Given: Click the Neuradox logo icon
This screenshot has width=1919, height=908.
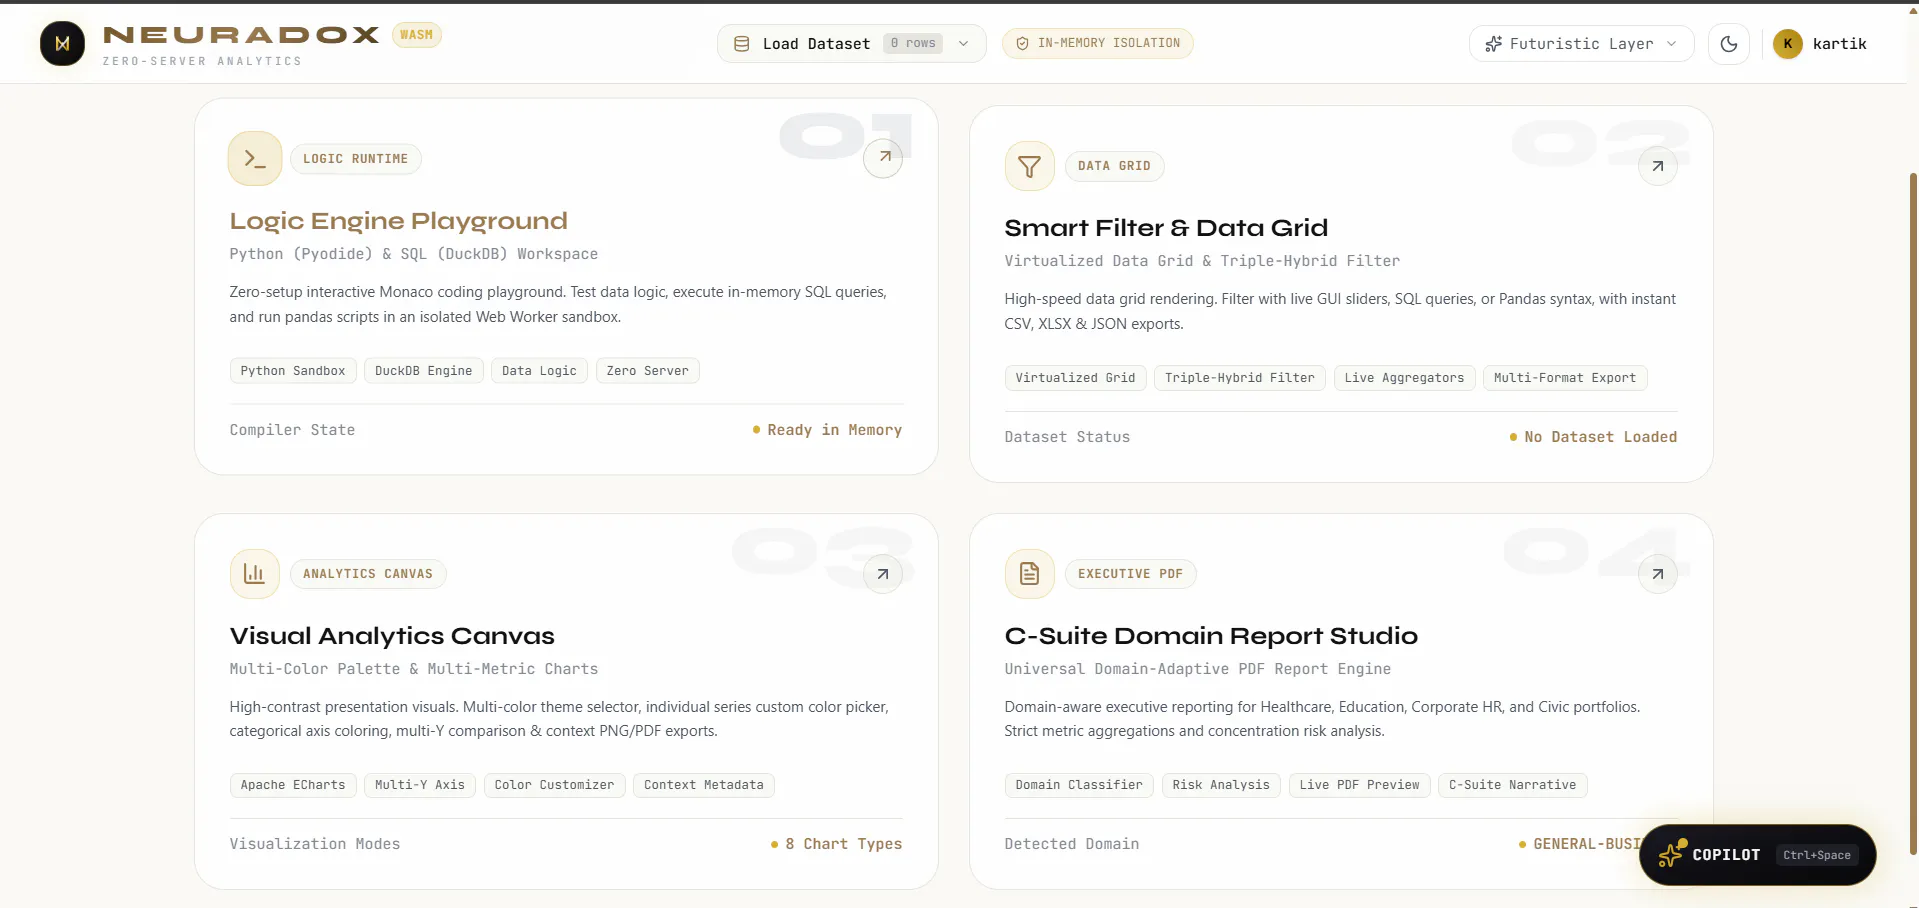Looking at the screenshot, I should tap(62, 43).
